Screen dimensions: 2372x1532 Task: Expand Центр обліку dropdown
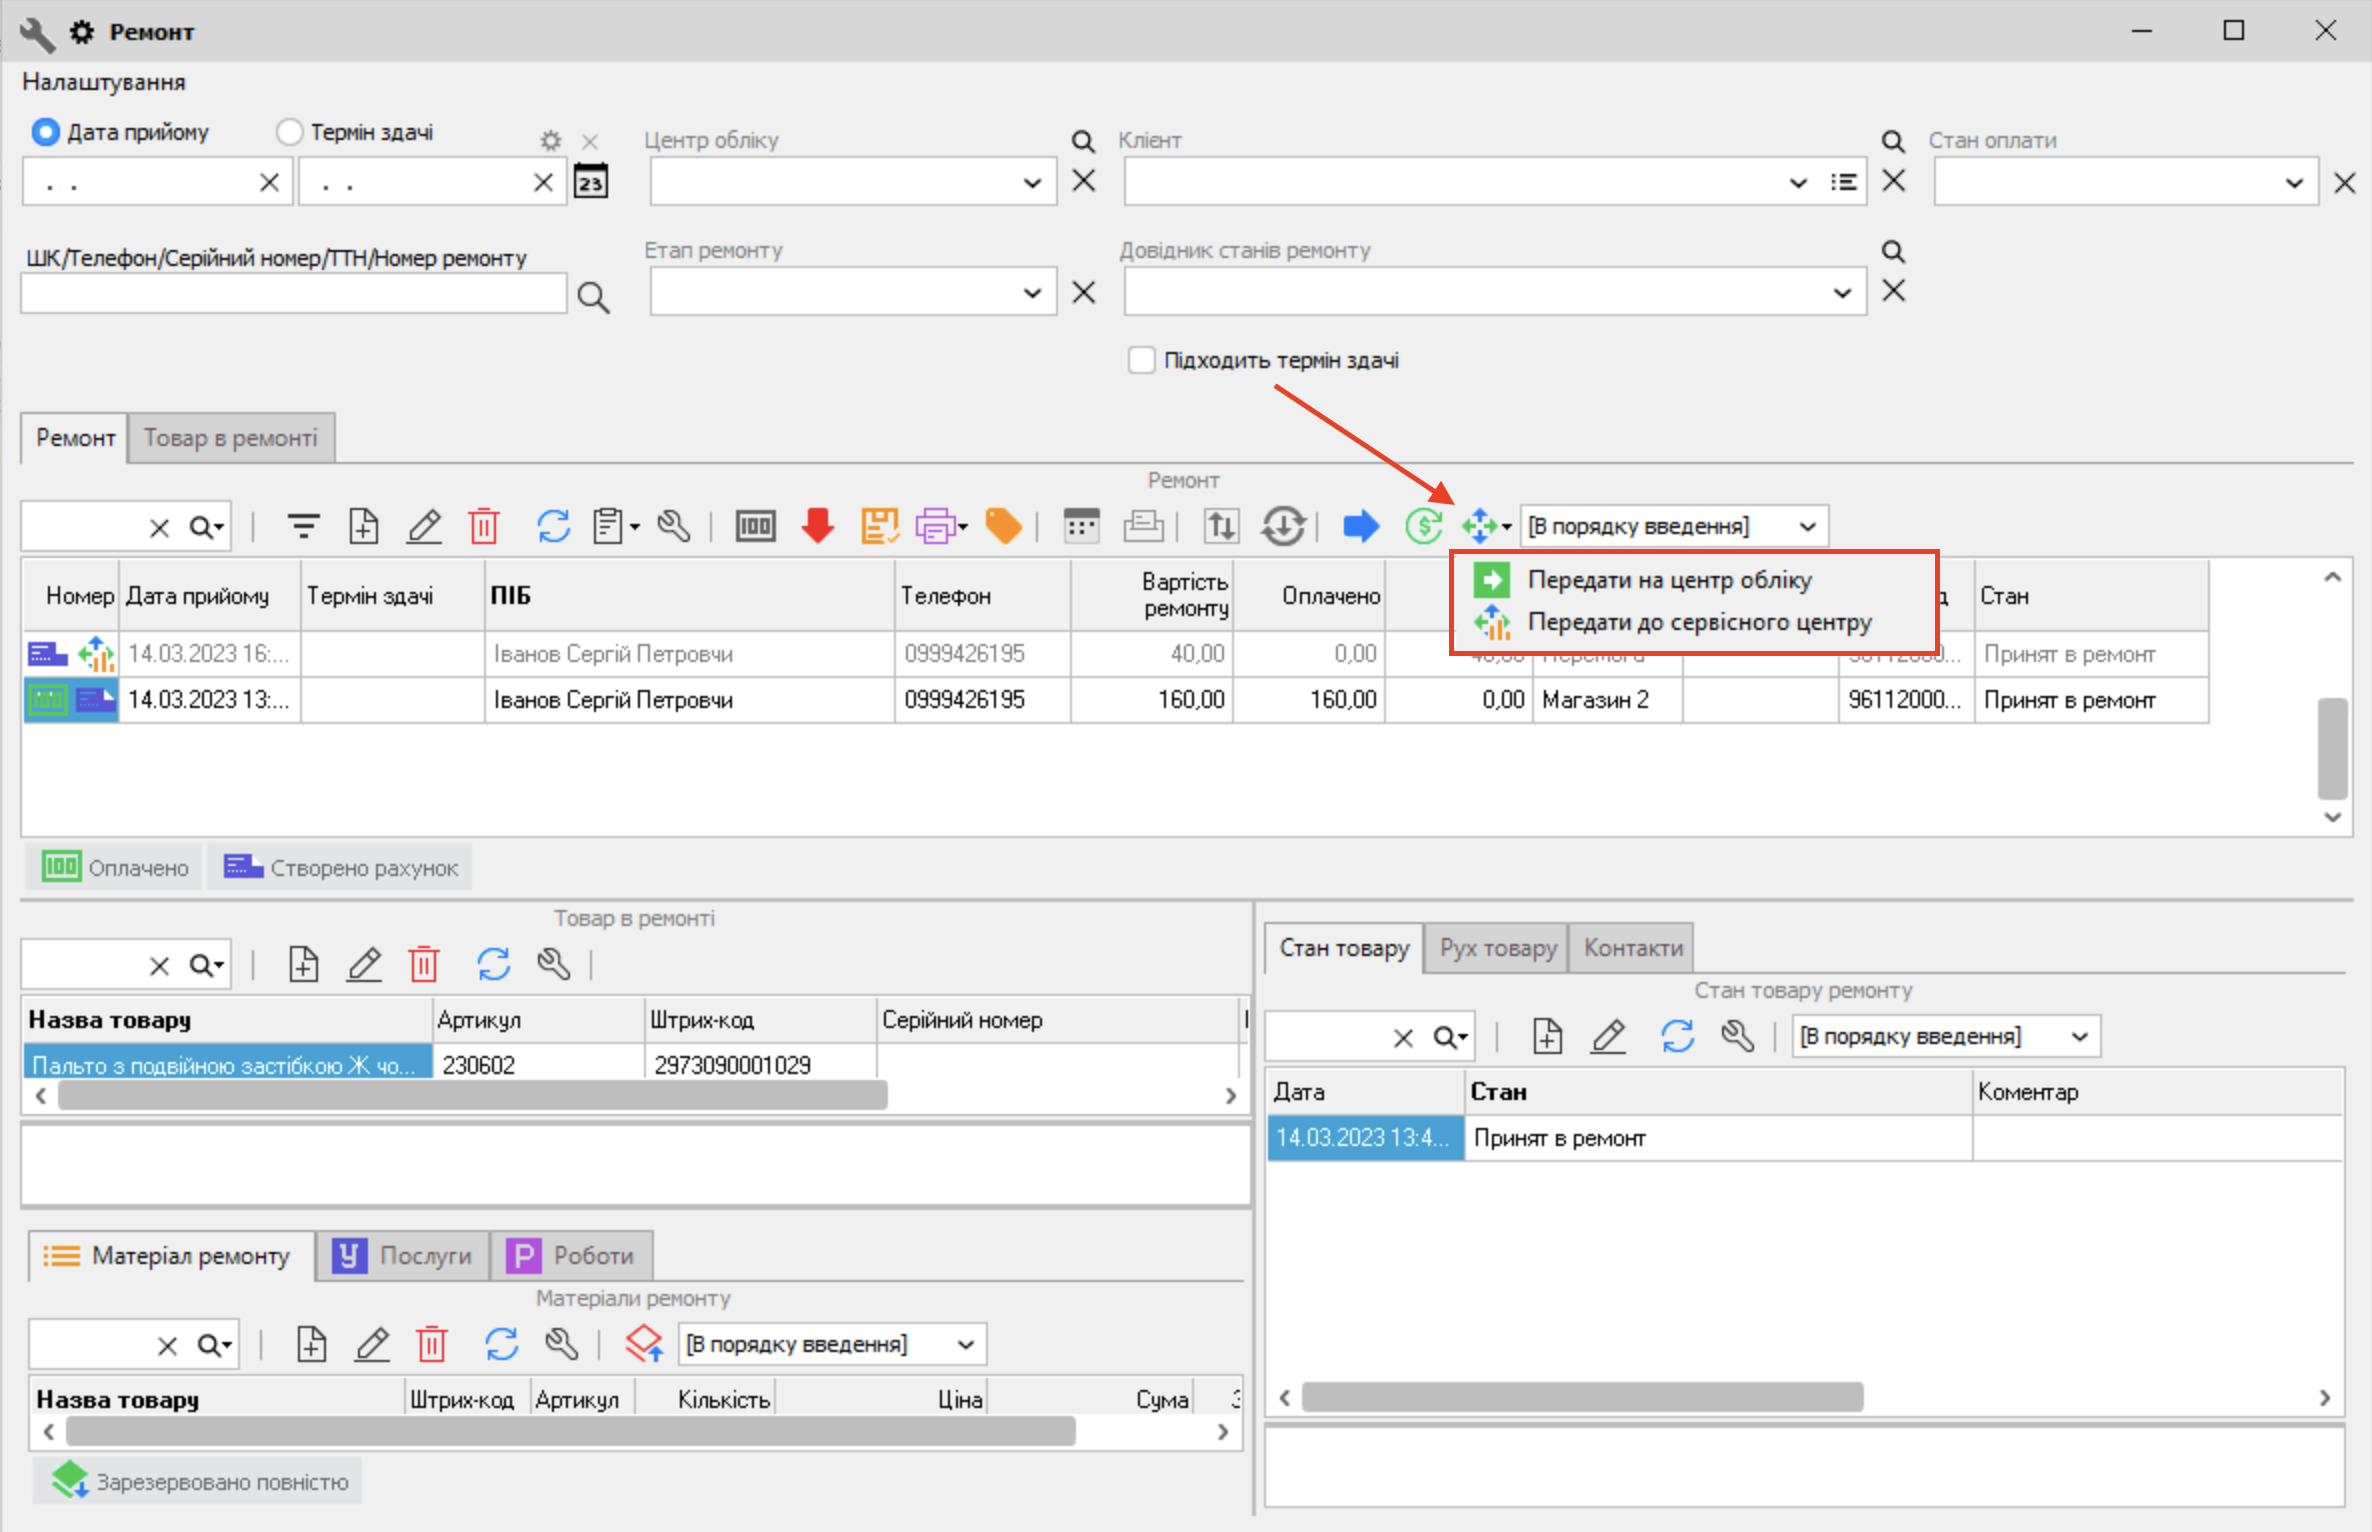pos(1032,183)
